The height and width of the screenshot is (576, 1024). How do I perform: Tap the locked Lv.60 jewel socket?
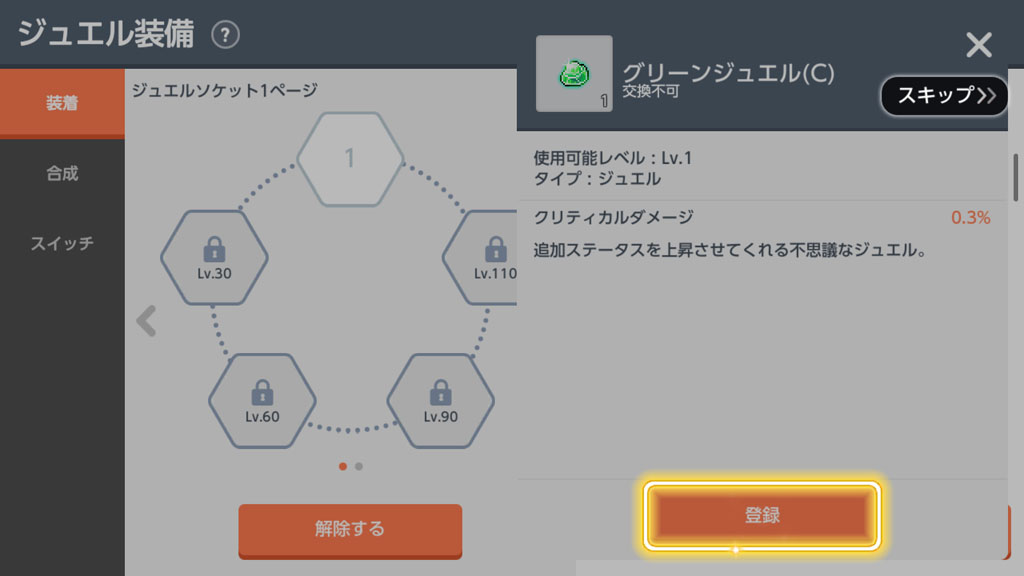point(263,400)
